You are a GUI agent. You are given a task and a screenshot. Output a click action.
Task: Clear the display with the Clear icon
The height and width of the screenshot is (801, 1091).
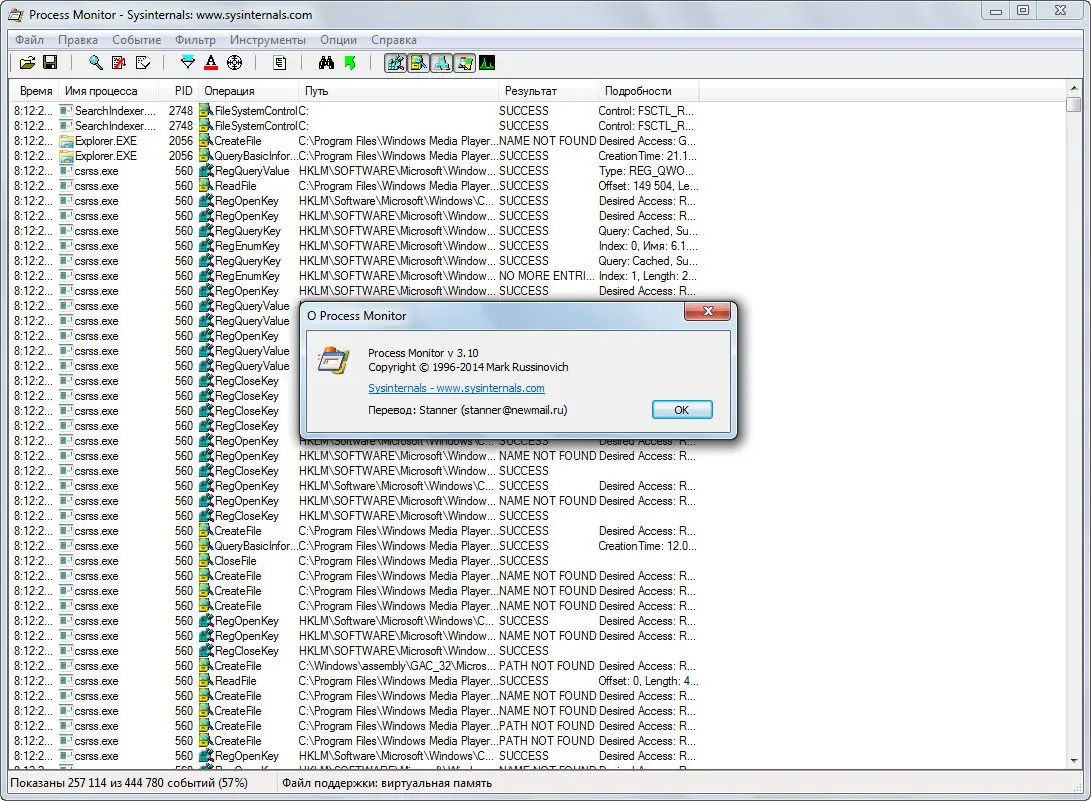click(x=143, y=63)
